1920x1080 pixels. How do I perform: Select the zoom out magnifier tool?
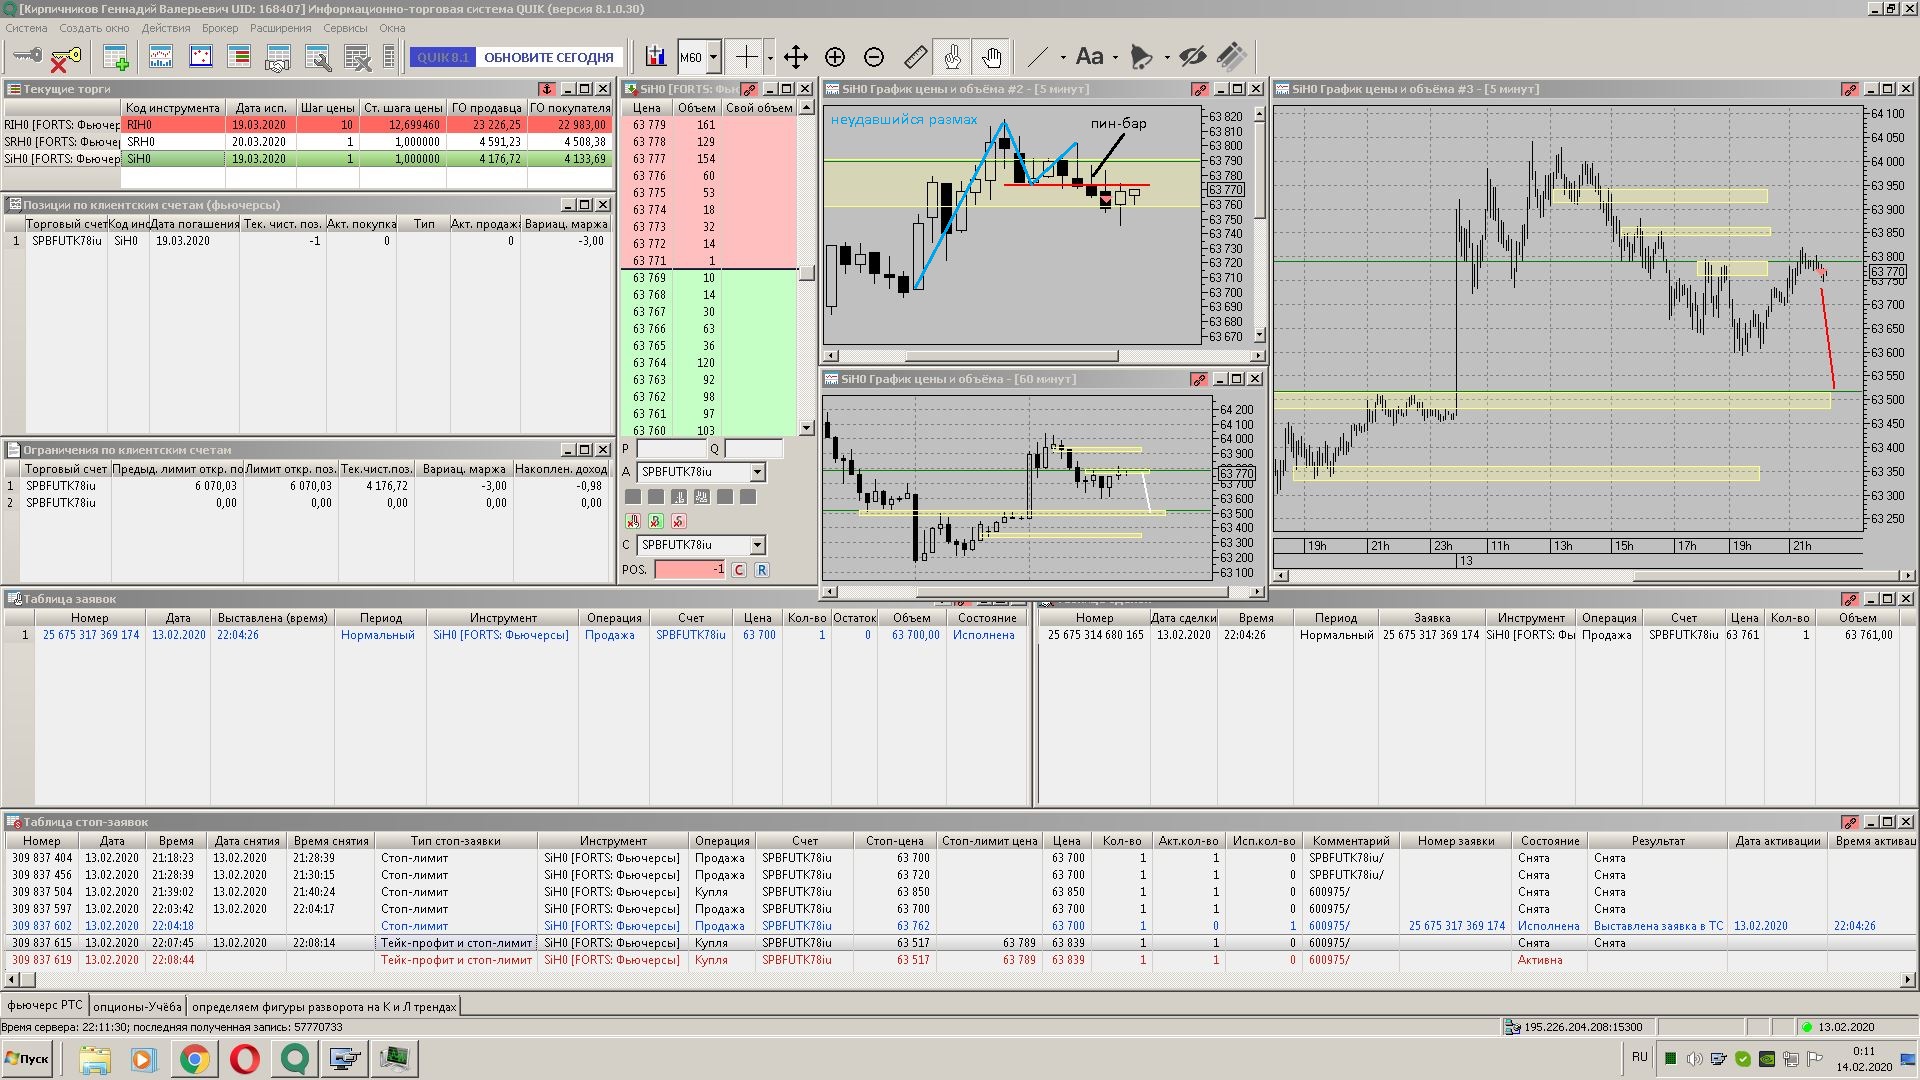tap(874, 57)
